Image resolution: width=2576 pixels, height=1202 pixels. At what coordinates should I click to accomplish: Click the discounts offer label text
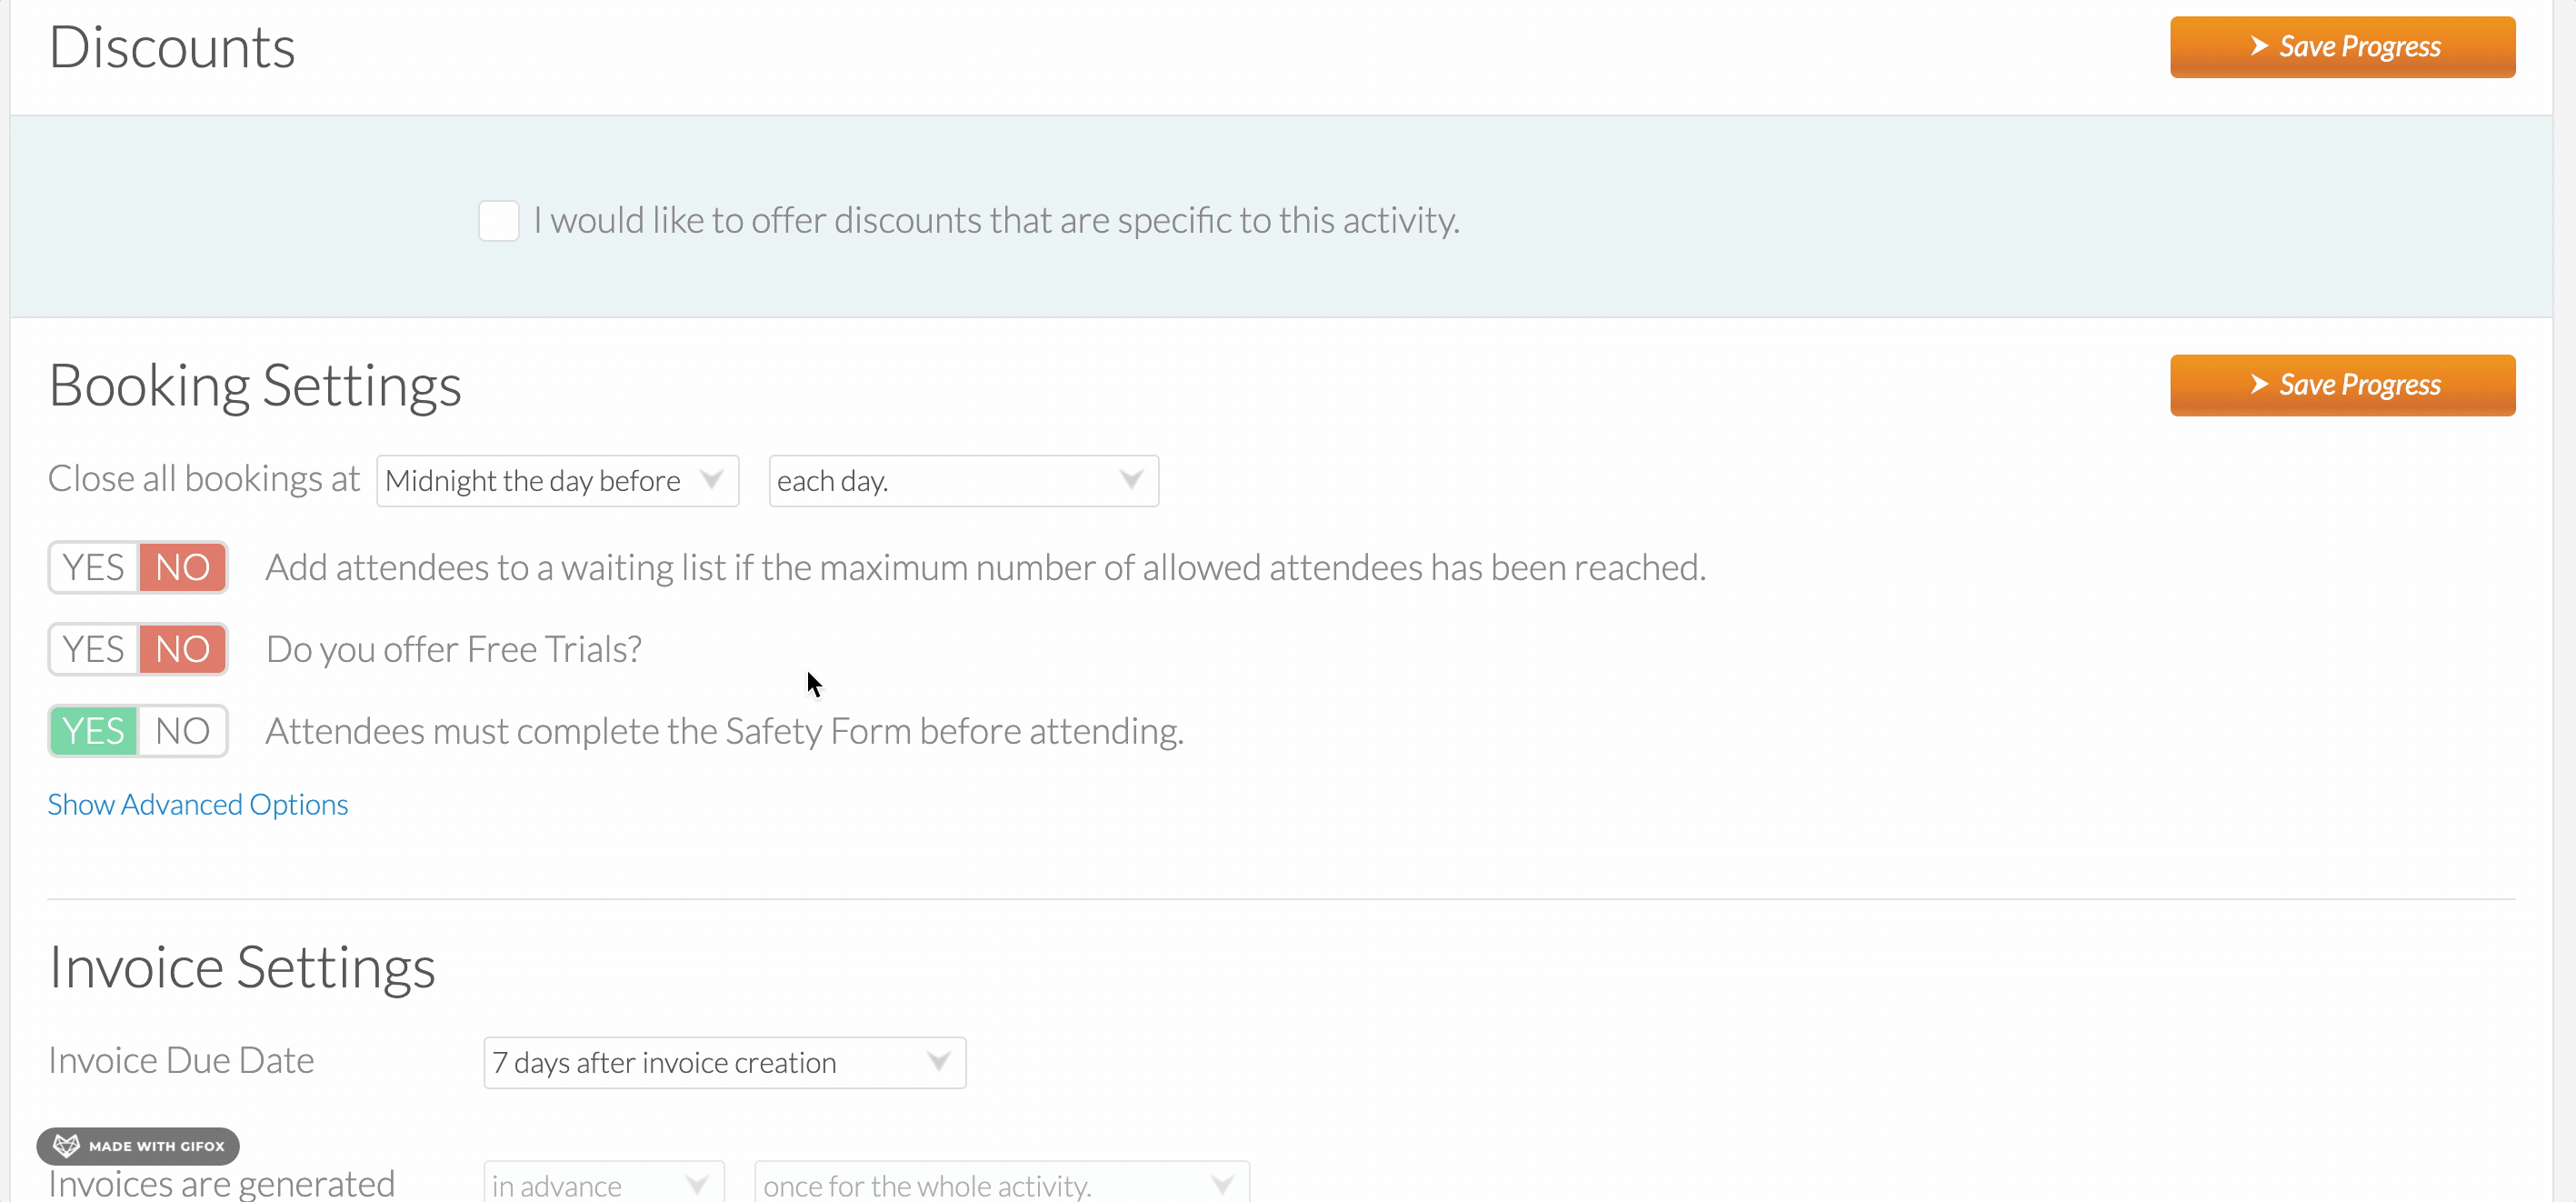click(x=997, y=221)
